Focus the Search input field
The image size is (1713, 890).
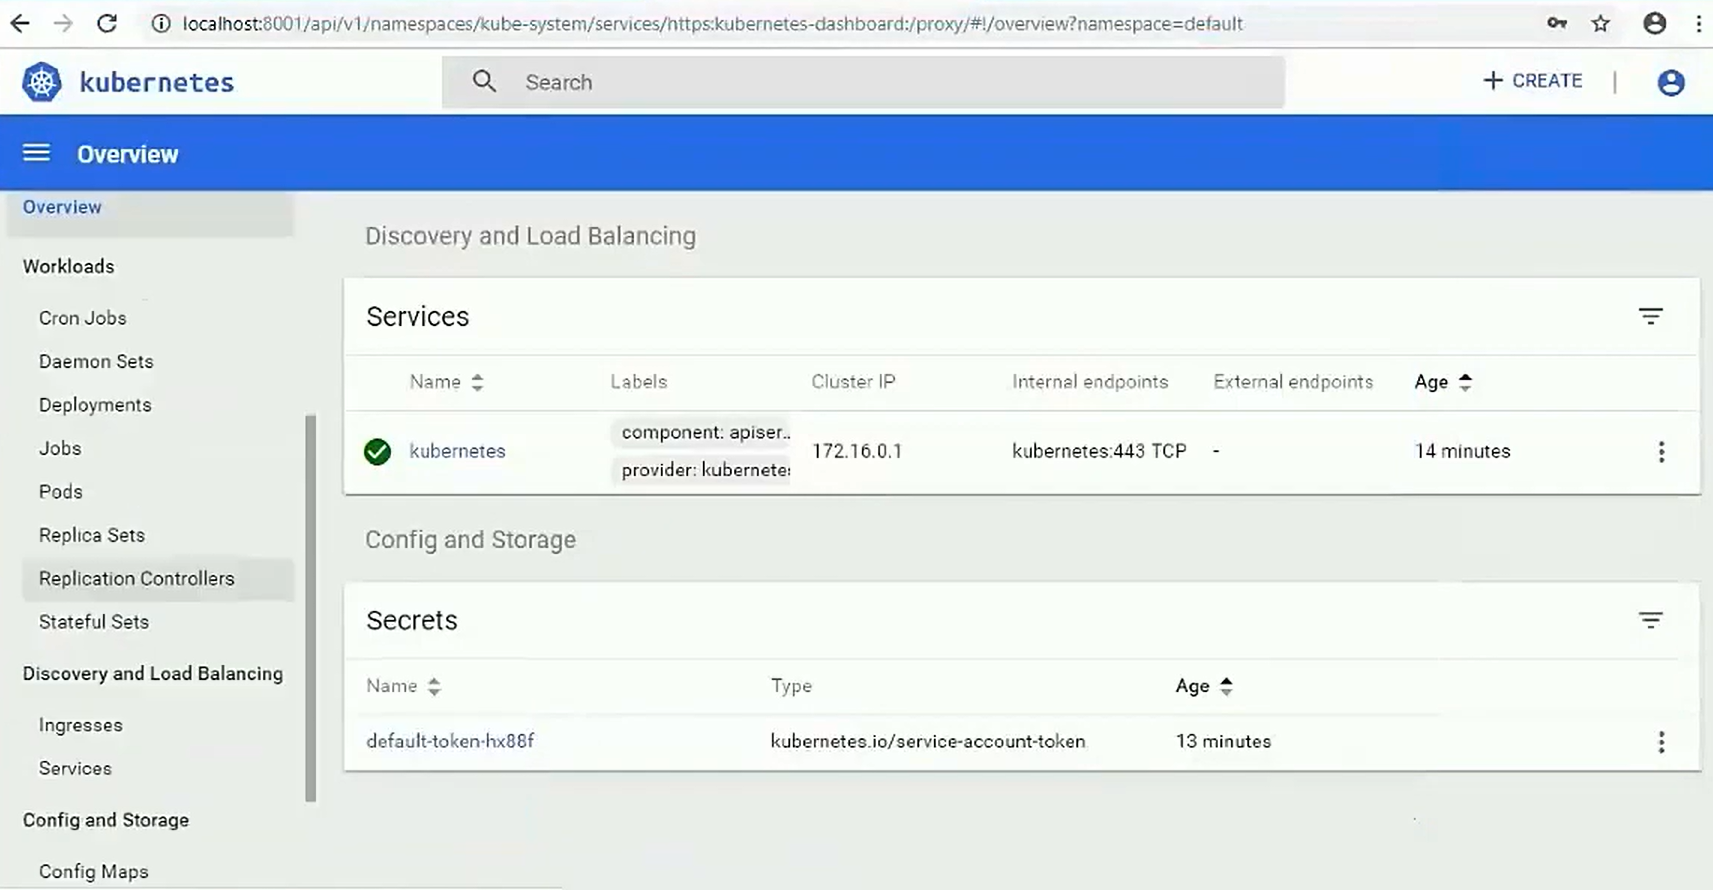863,82
